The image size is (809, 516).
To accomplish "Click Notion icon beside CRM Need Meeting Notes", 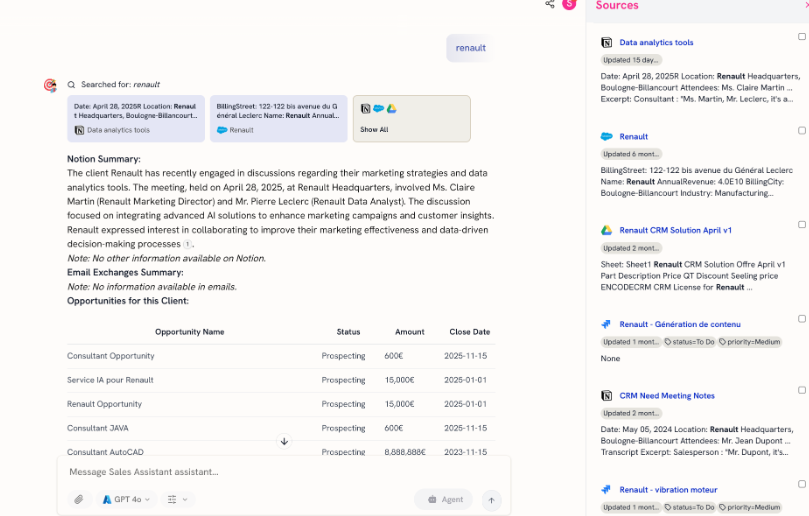I will point(607,396).
